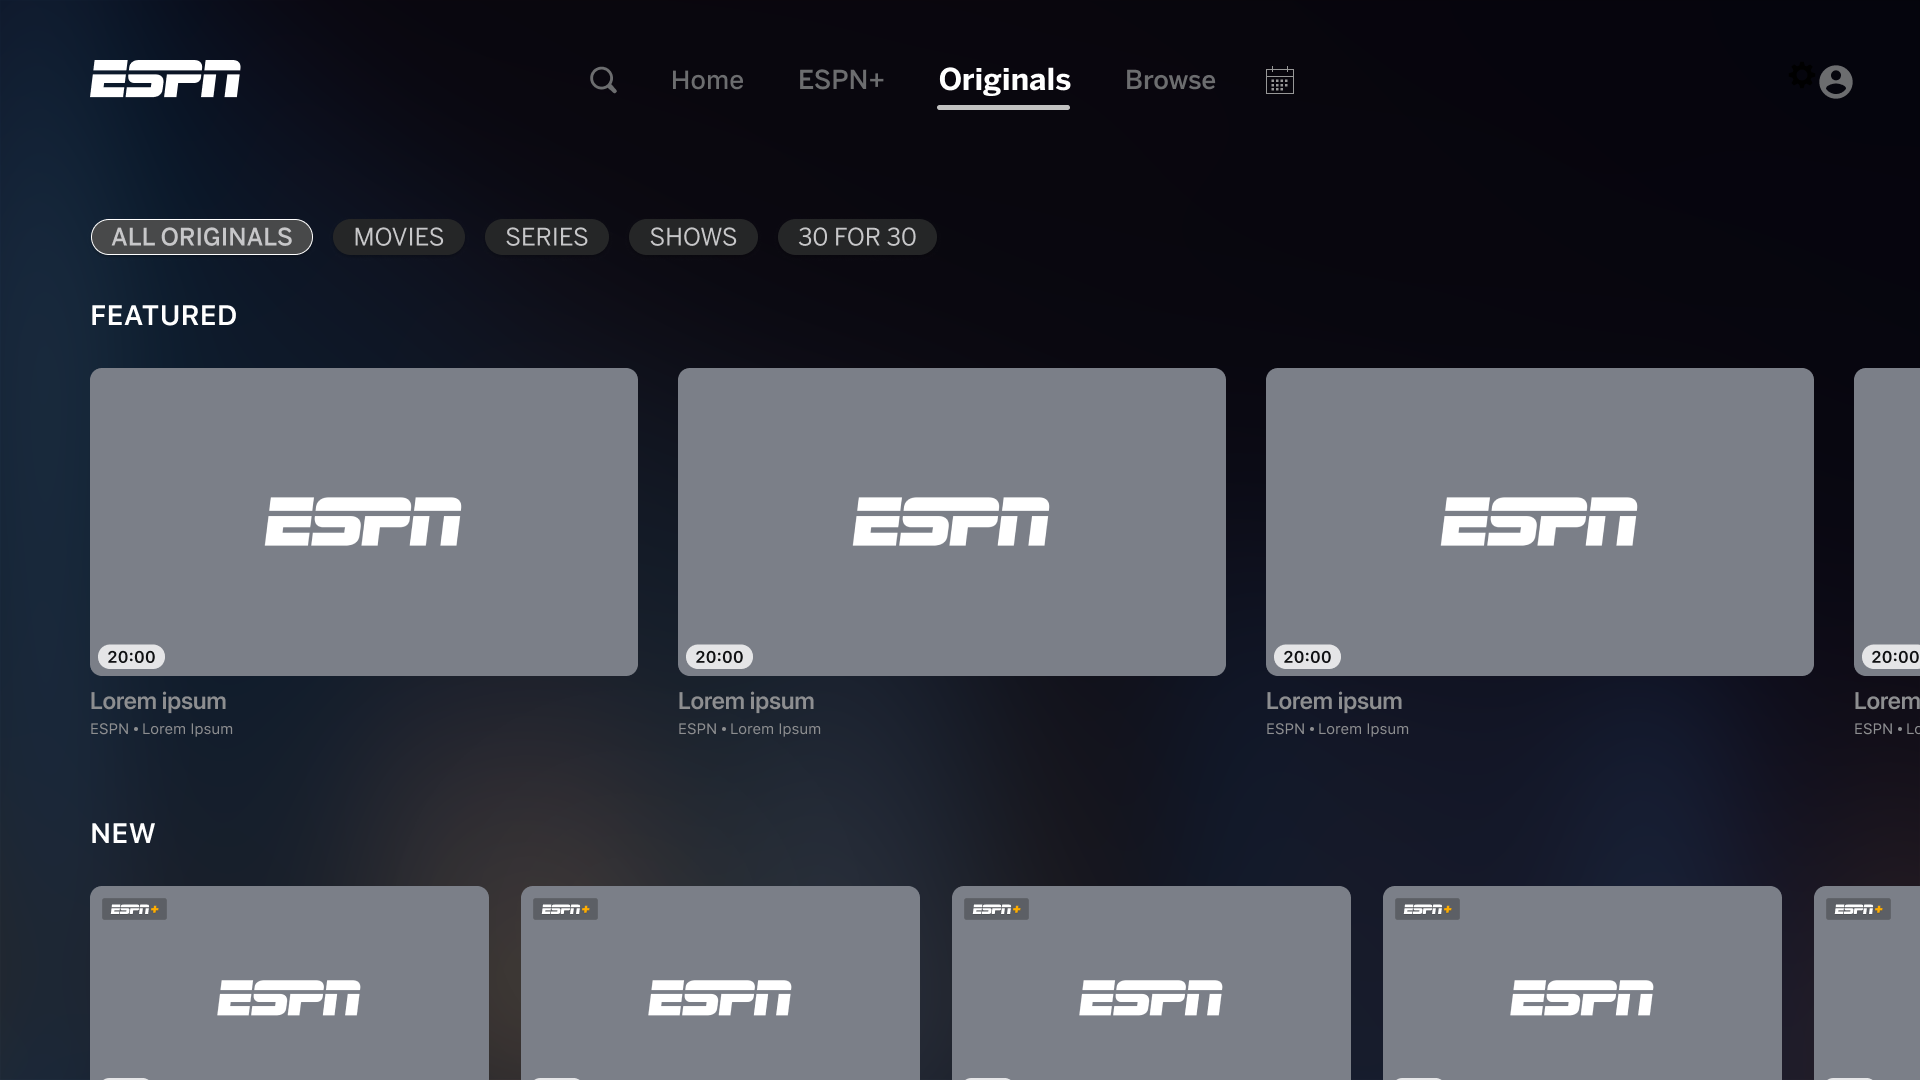
Task: Click 'ESPN • Lorem Ipsum' subtitle under first Featured card
Action: point(161,729)
